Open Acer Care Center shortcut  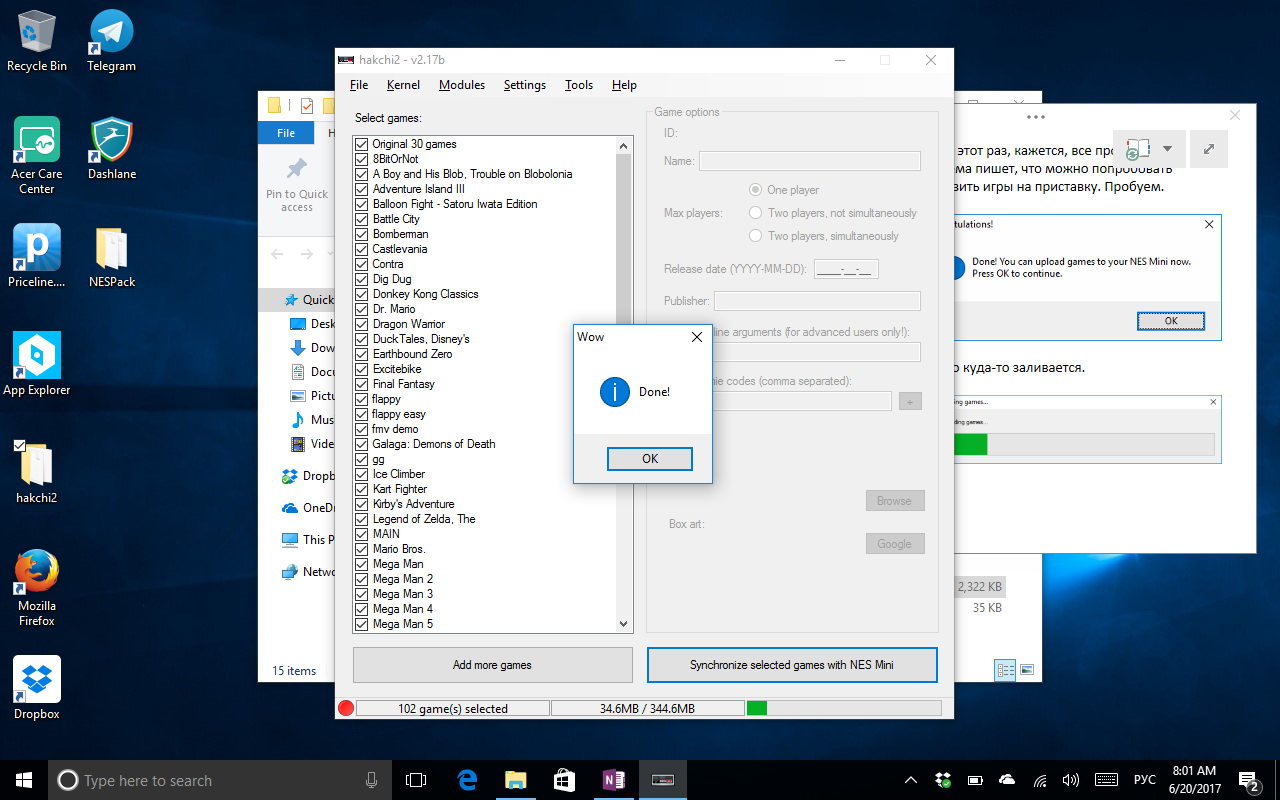(x=37, y=155)
